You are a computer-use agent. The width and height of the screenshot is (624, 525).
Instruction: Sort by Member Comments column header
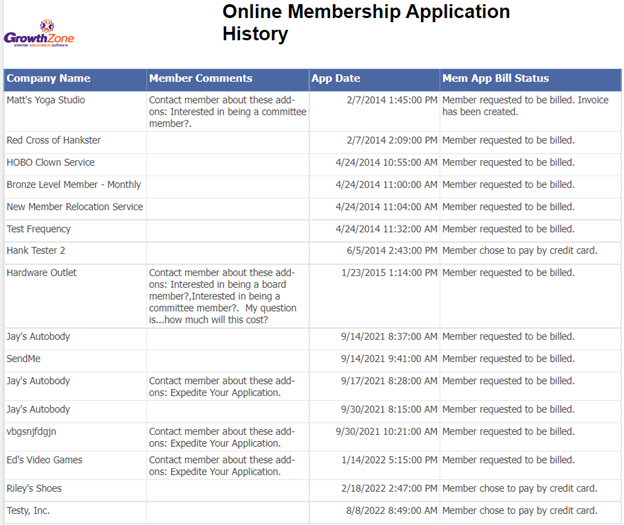click(200, 78)
